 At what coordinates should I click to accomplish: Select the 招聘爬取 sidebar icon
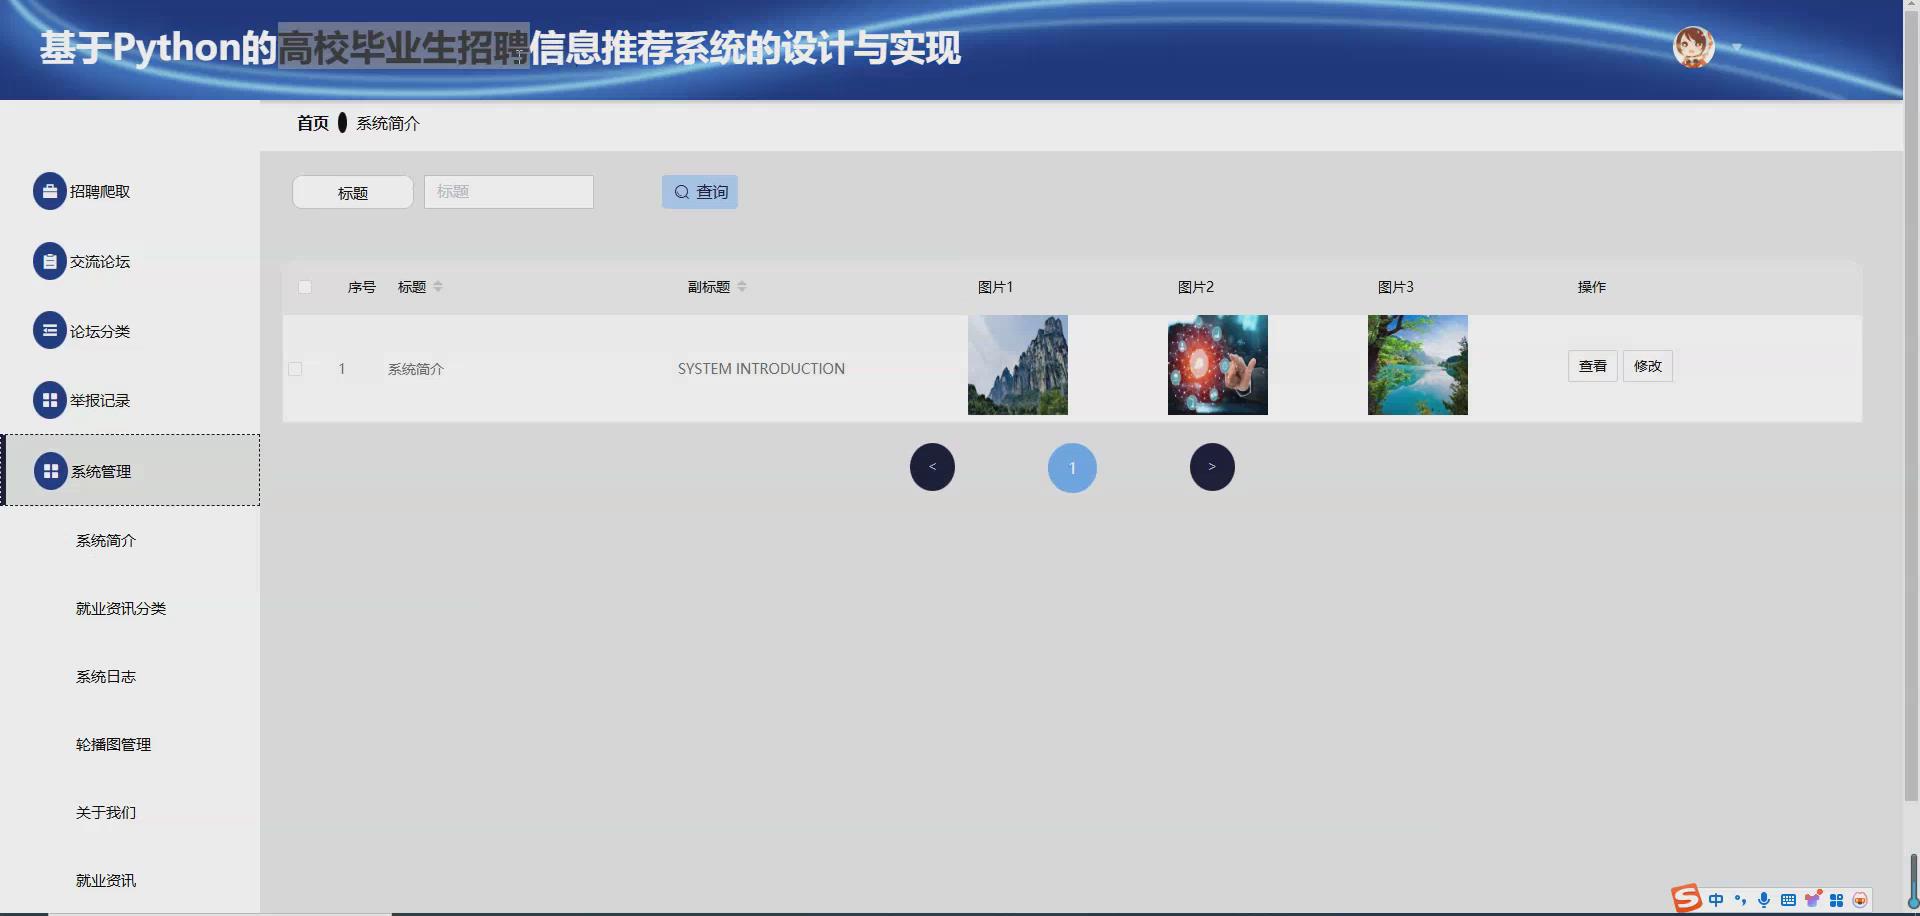tap(50, 190)
